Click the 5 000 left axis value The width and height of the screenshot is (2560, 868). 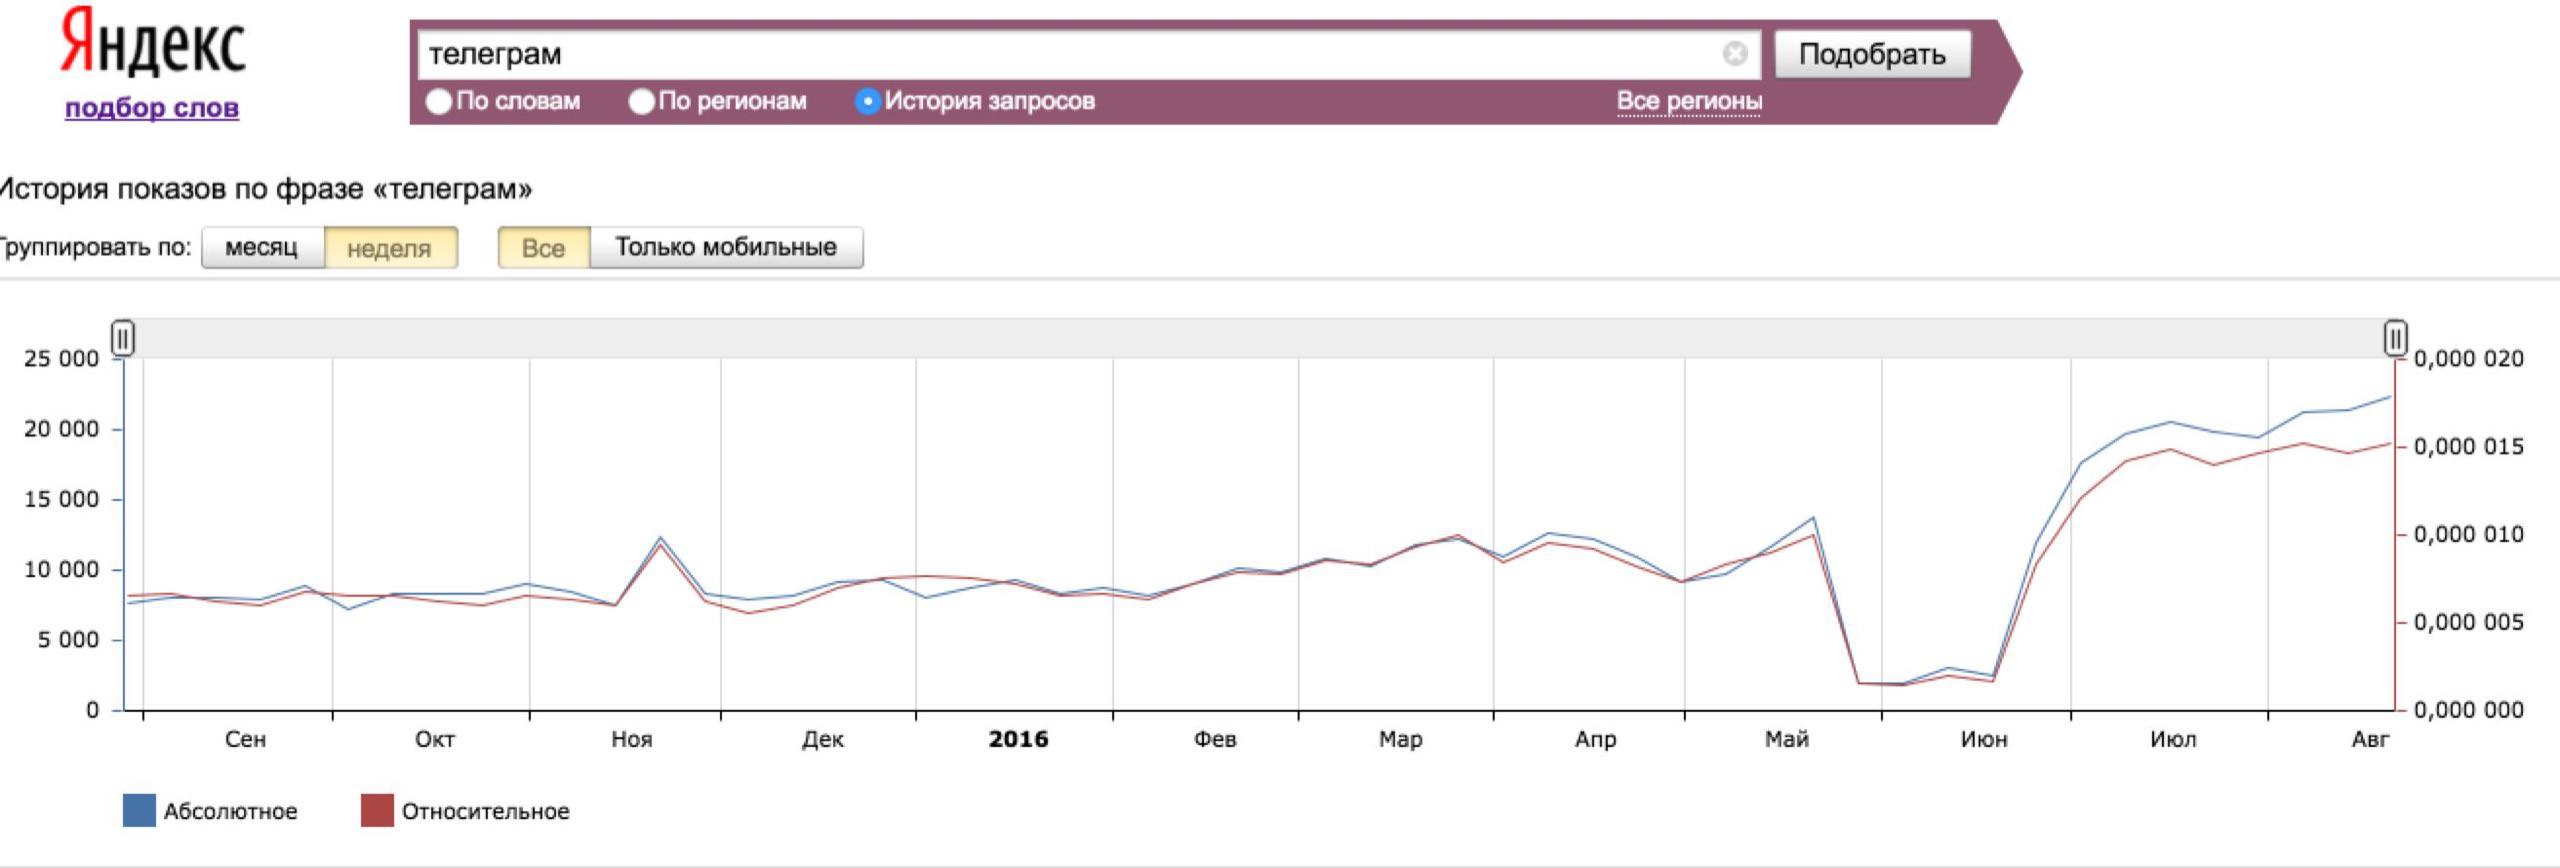[69, 640]
